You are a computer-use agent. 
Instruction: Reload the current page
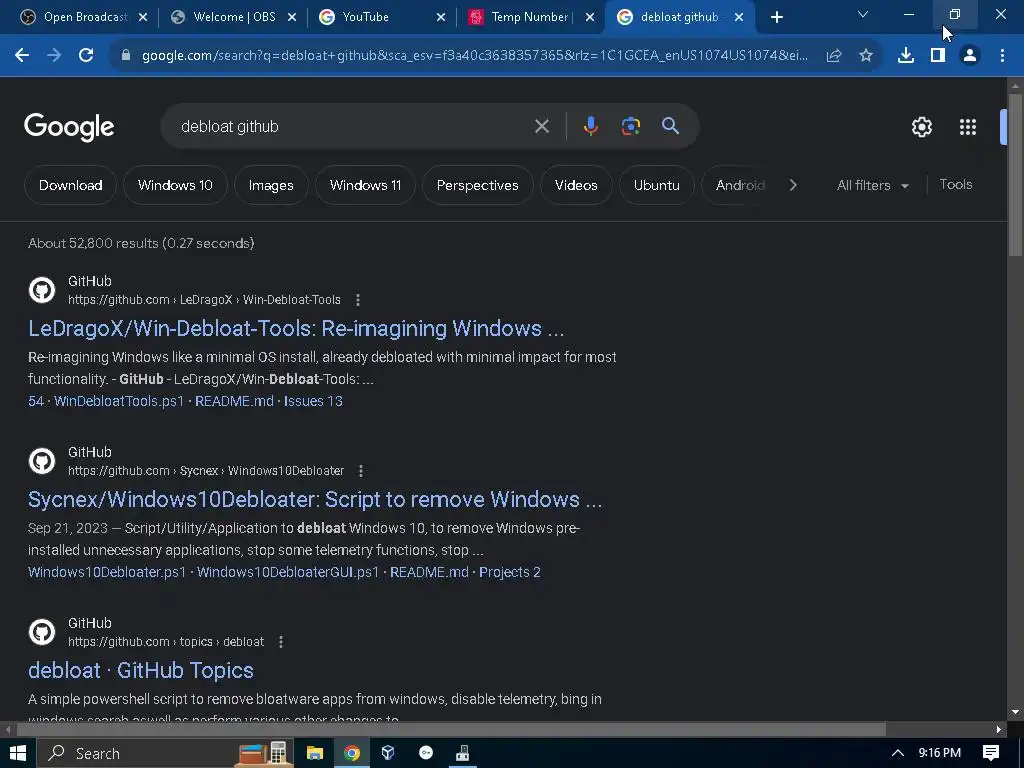(86, 56)
